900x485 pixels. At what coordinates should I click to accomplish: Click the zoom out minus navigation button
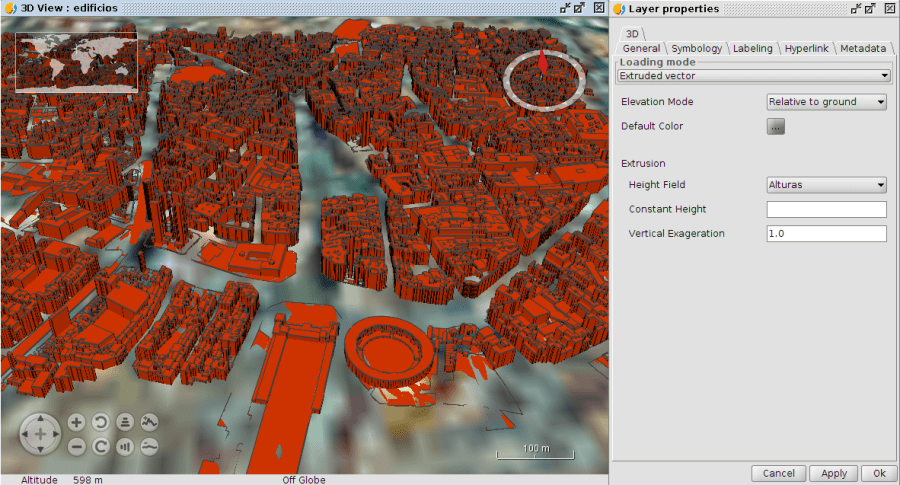click(76, 447)
